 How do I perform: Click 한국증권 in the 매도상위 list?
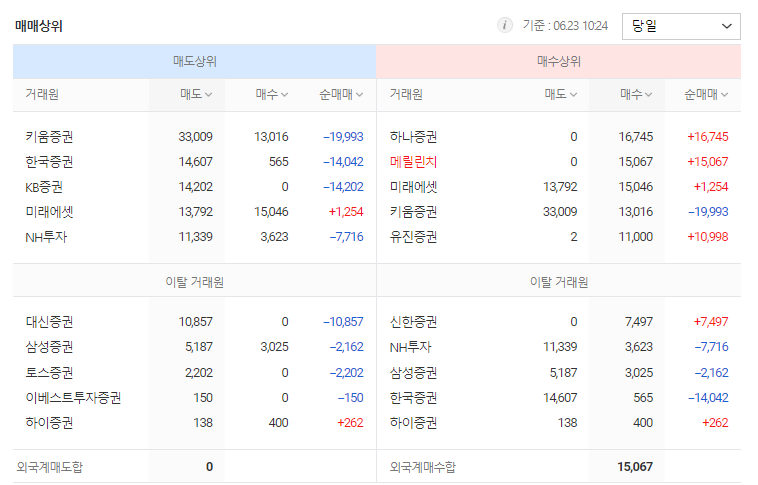point(49,162)
